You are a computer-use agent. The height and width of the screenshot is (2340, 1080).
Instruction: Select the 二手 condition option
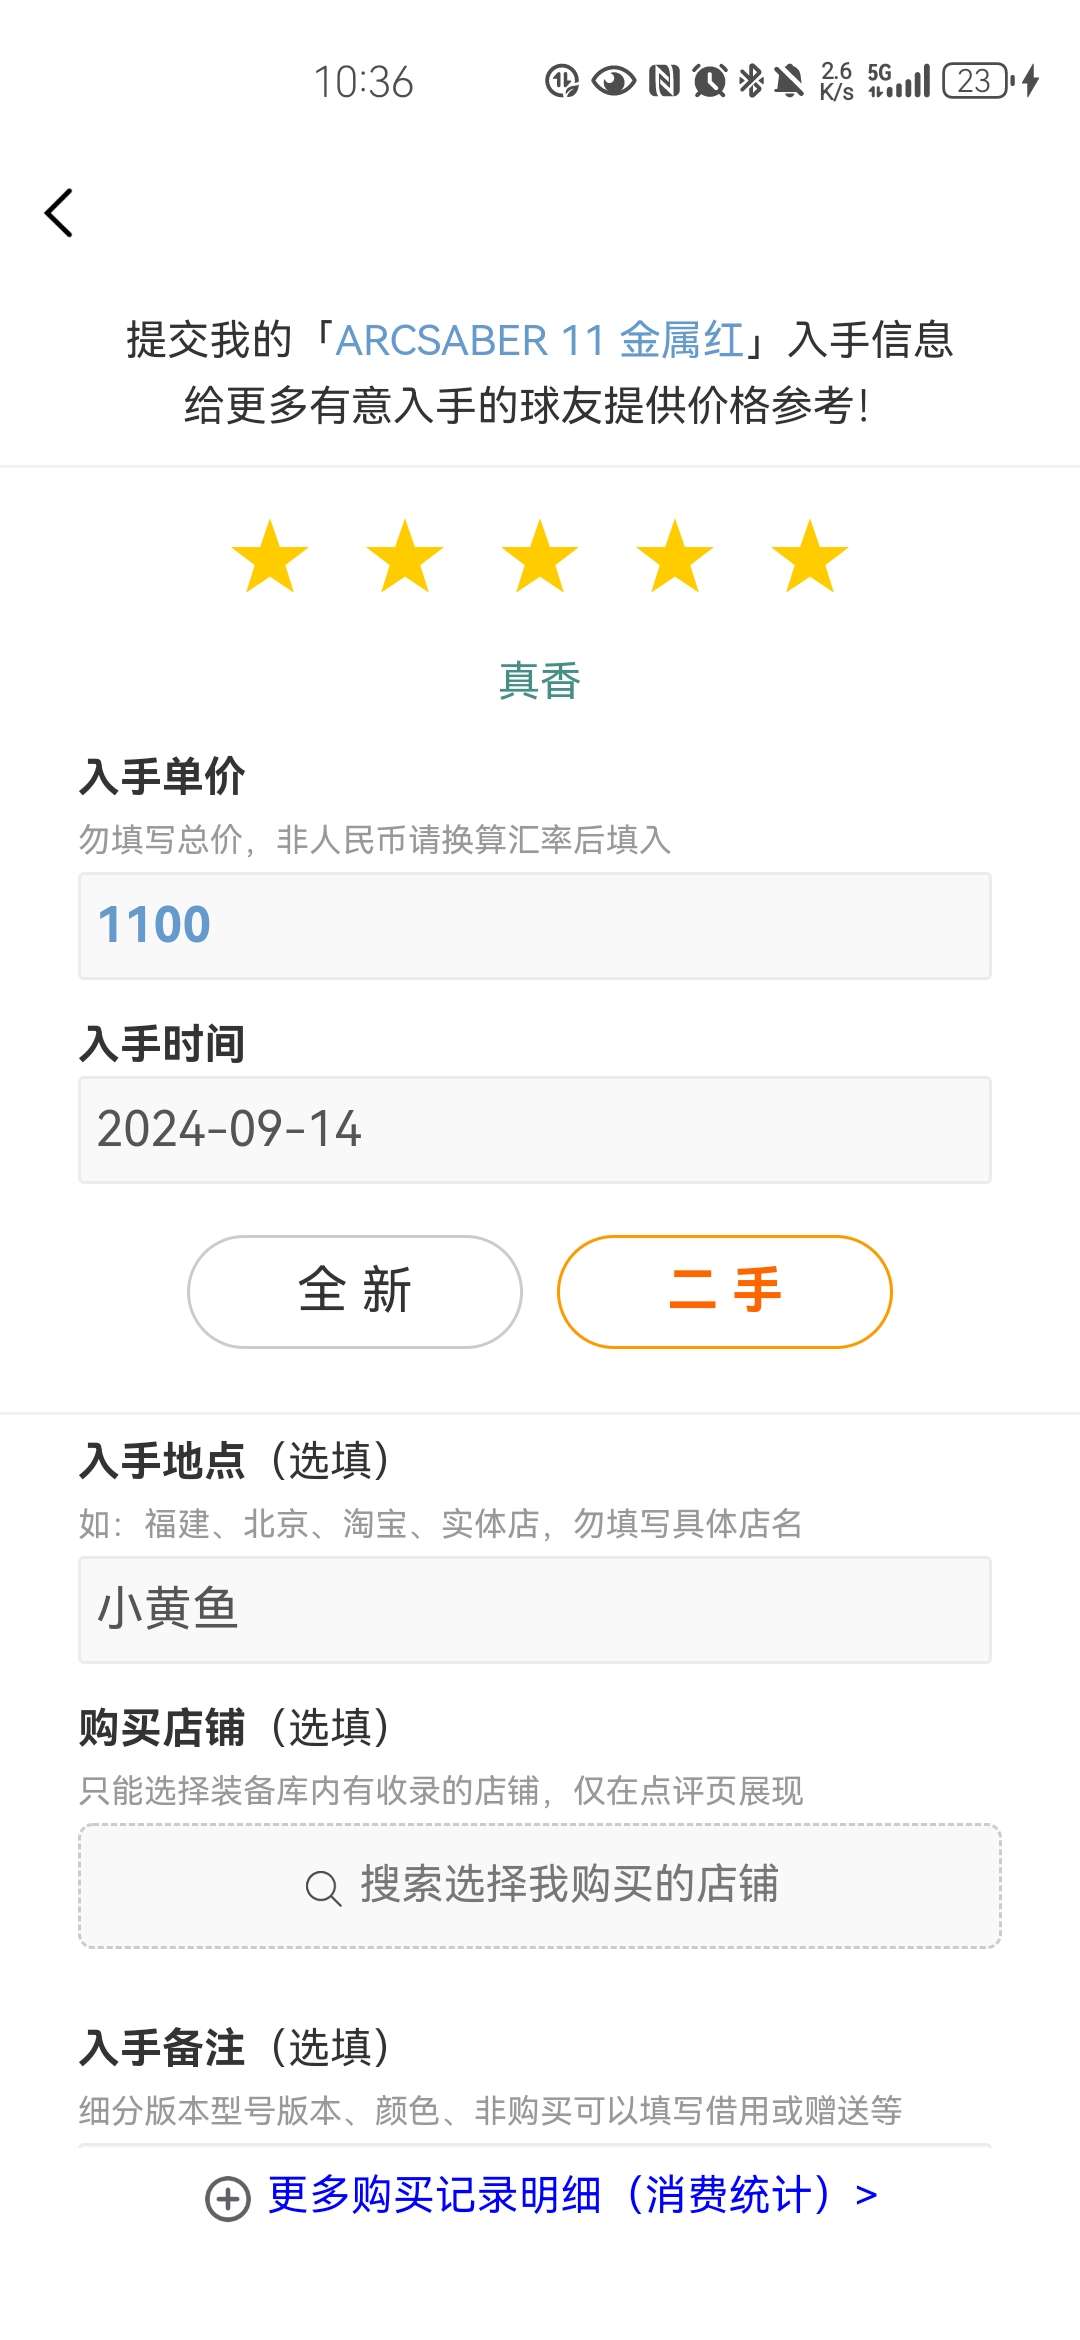(x=724, y=1291)
